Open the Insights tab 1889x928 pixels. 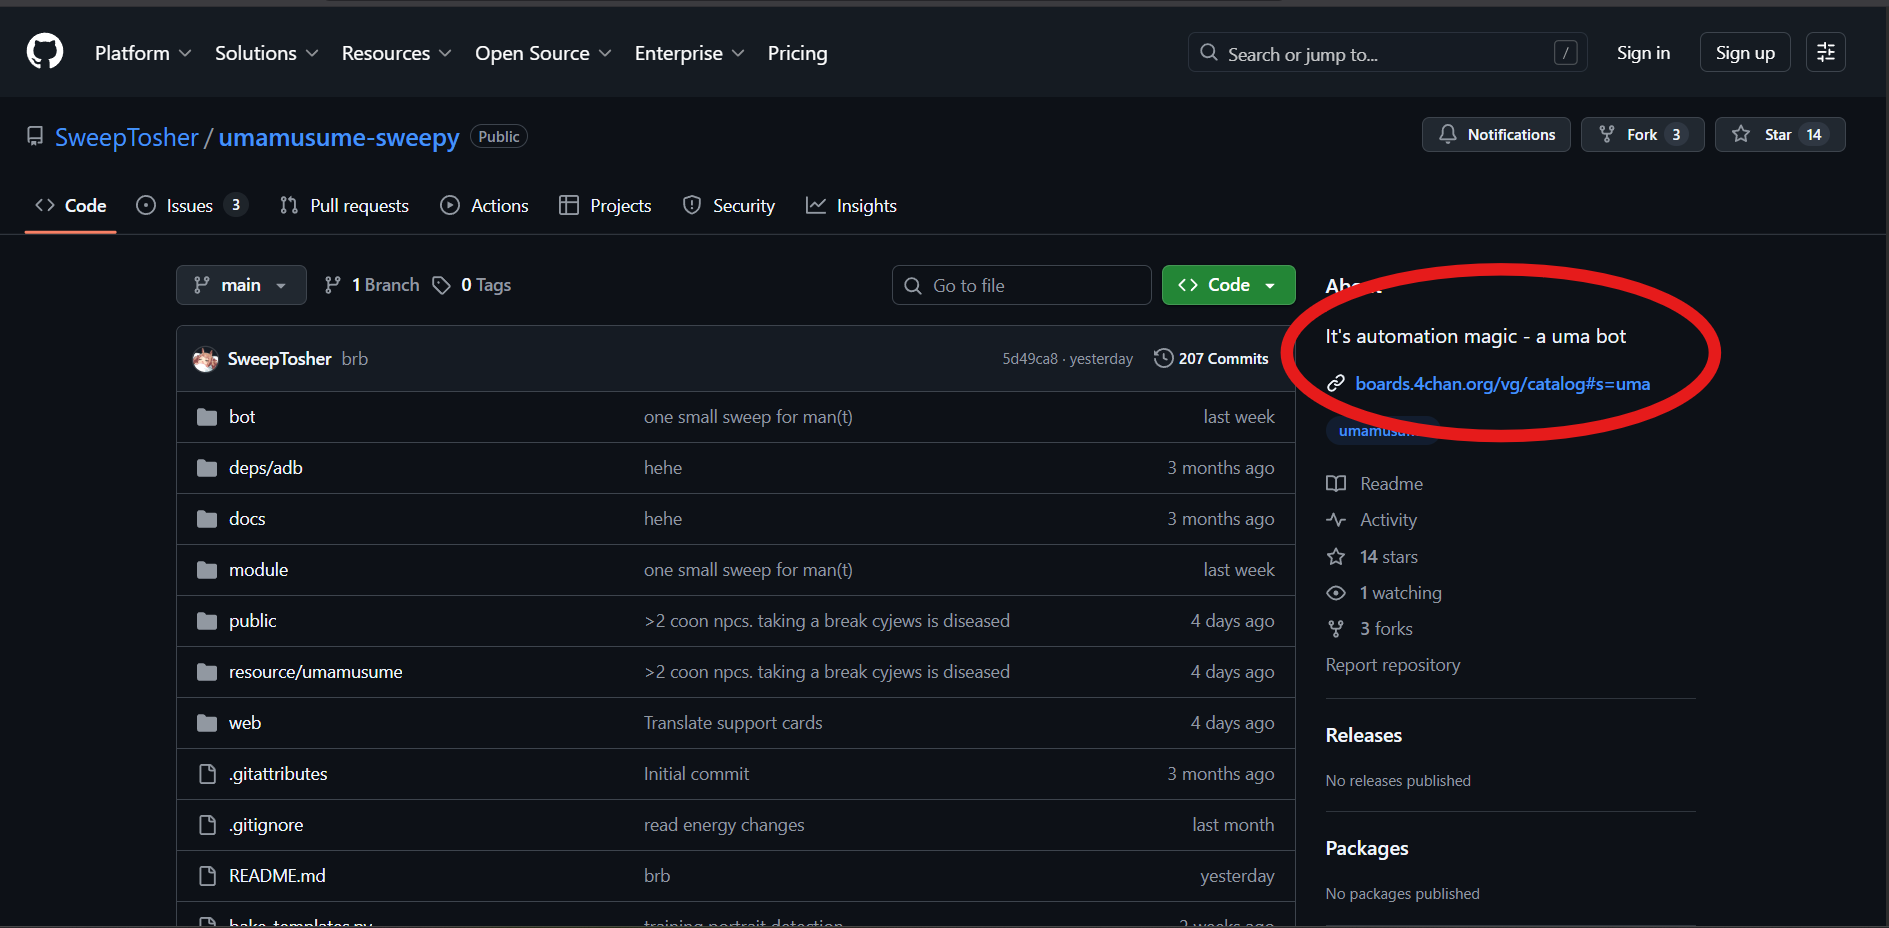coord(852,206)
